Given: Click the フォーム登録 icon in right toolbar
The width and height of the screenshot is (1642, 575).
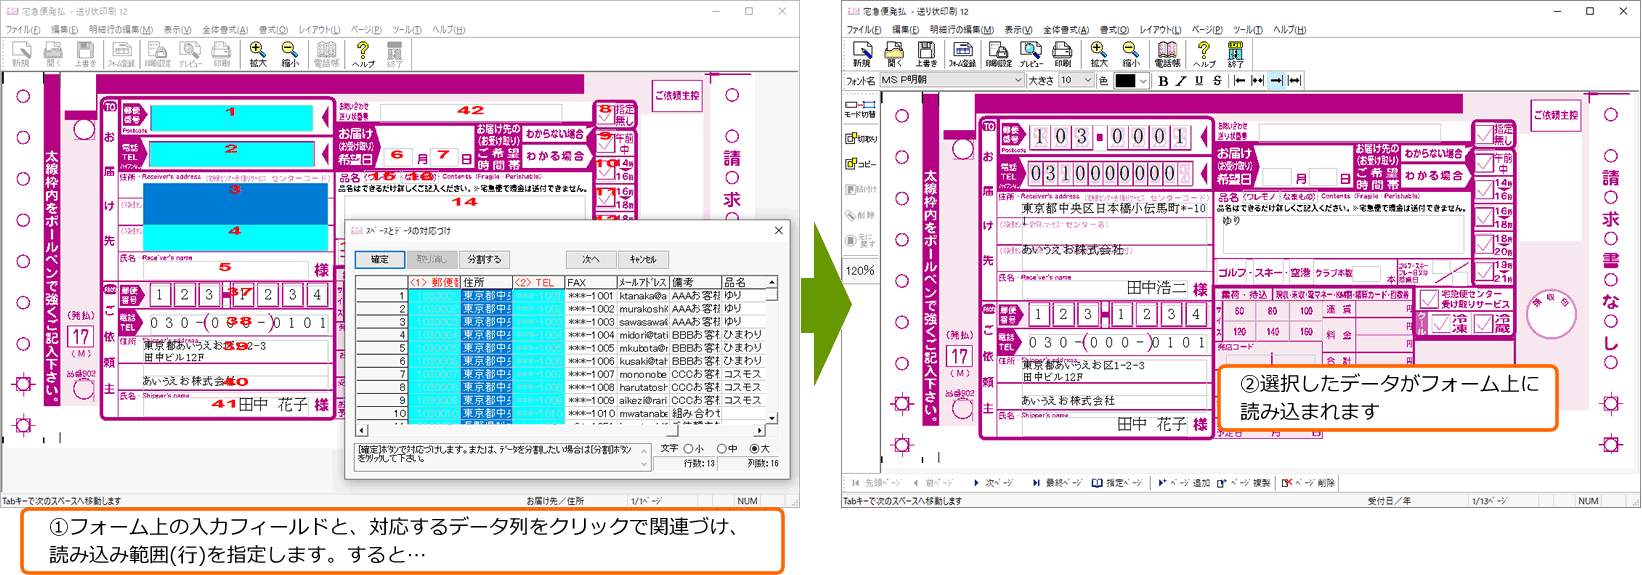Looking at the screenshot, I should pos(962,53).
